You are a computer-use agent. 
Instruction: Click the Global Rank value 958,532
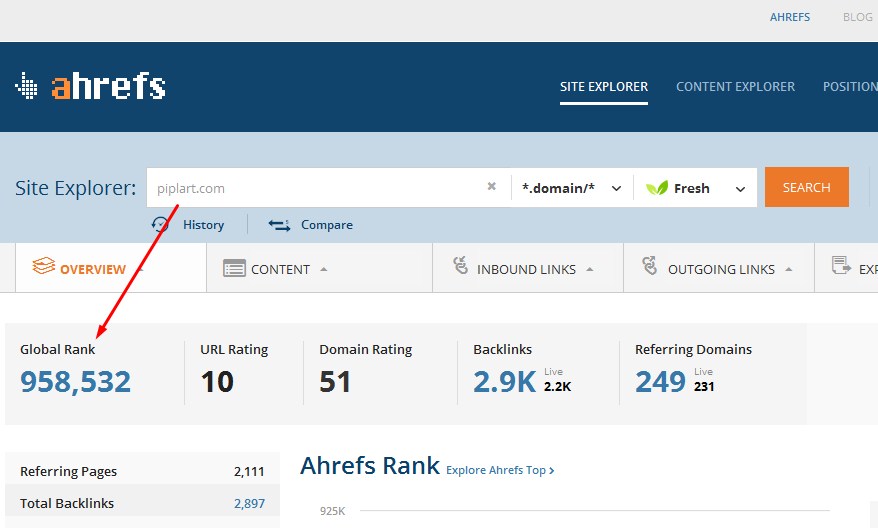tap(76, 382)
